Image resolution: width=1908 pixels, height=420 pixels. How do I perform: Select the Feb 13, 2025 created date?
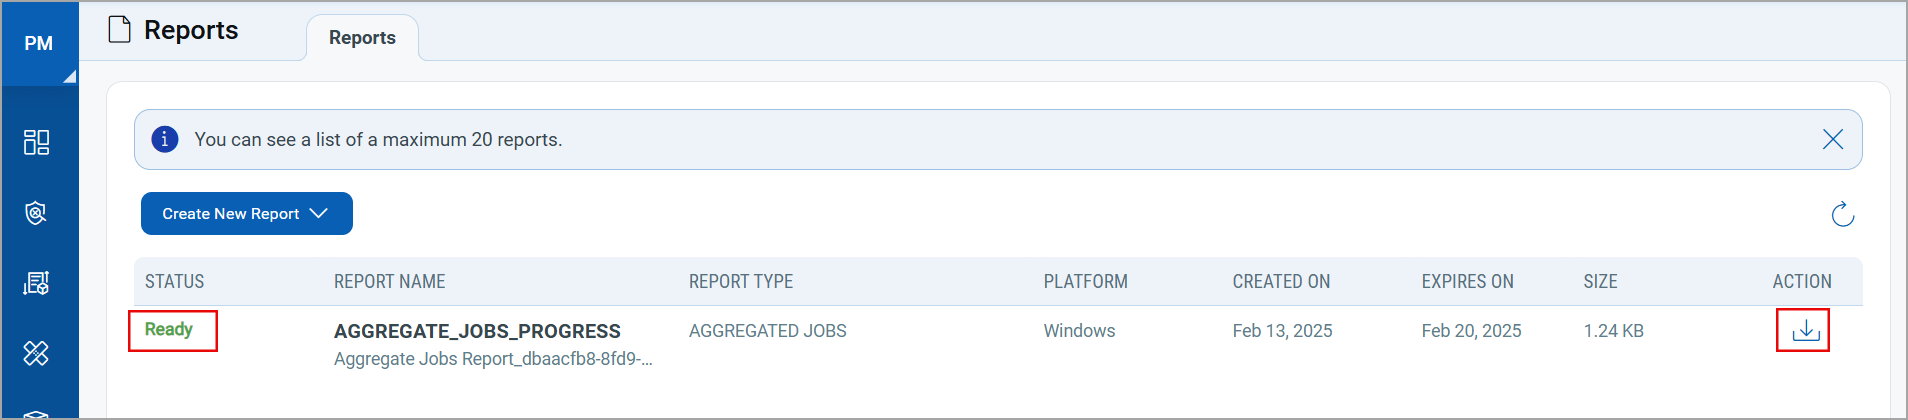(x=1283, y=331)
